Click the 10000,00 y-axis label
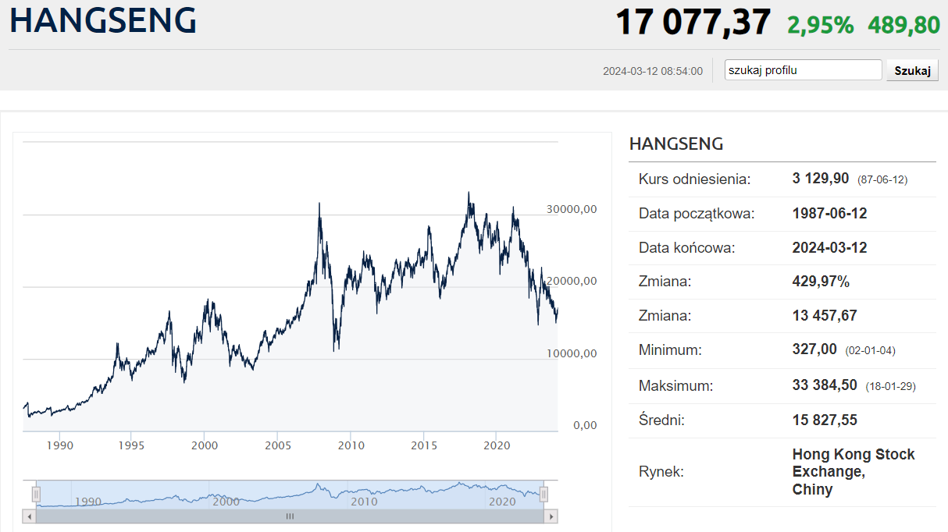 tap(571, 354)
